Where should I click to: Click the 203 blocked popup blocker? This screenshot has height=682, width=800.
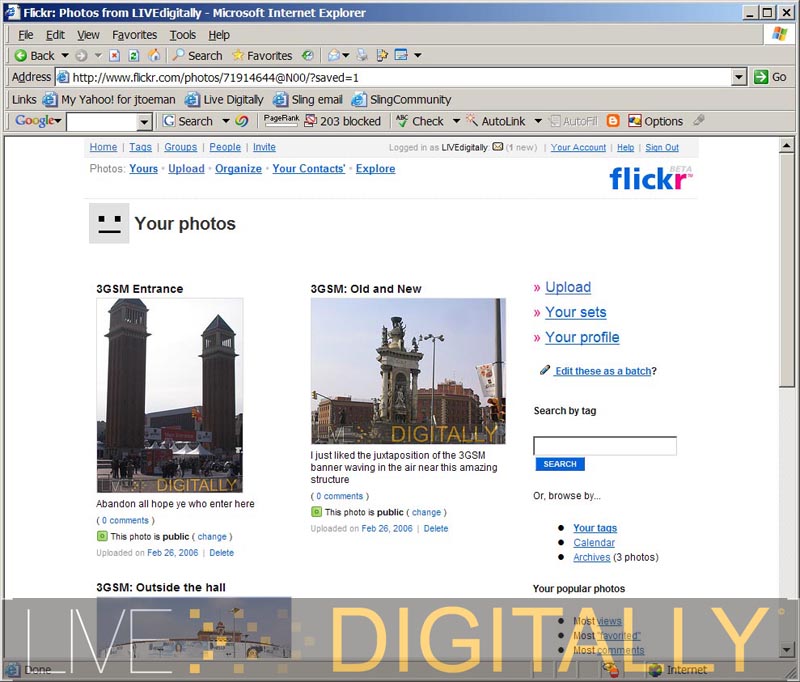pyautogui.click(x=342, y=121)
